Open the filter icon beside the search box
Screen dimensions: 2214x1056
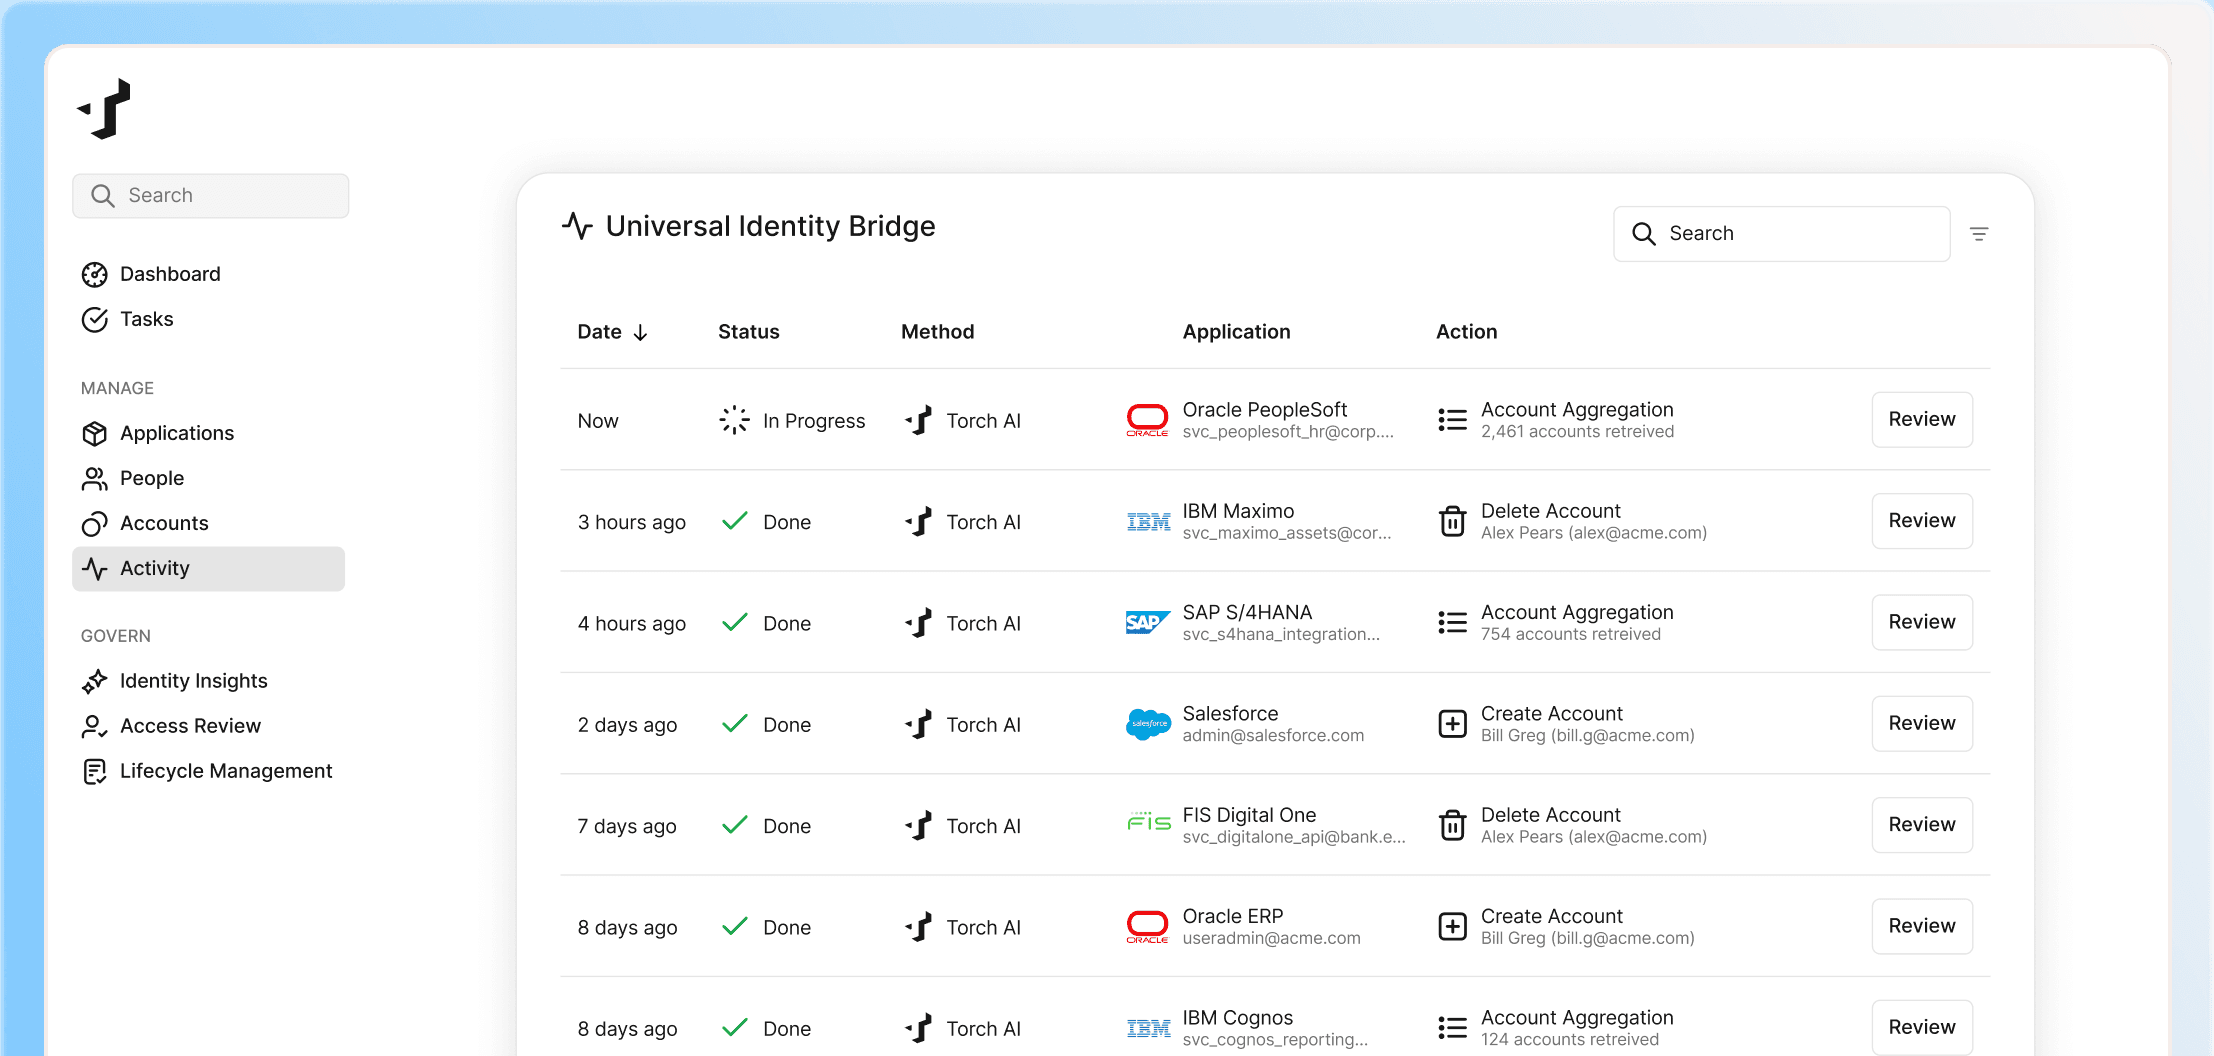[x=1979, y=234]
